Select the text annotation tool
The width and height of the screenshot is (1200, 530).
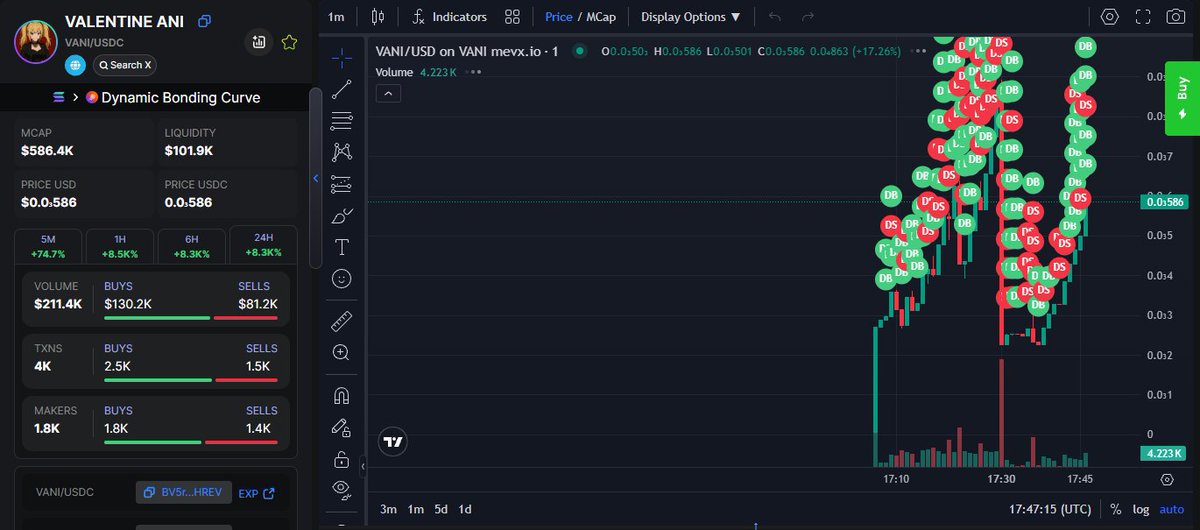342,247
